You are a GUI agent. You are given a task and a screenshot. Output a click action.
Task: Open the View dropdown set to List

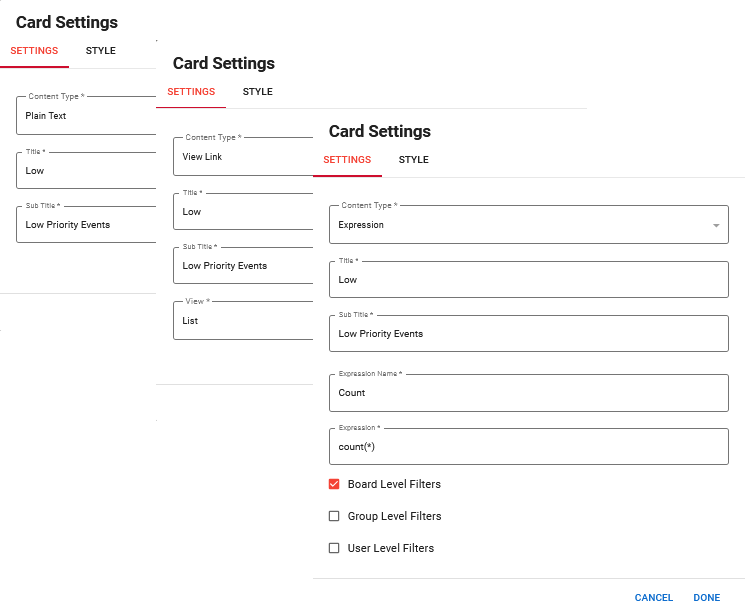coord(242,321)
